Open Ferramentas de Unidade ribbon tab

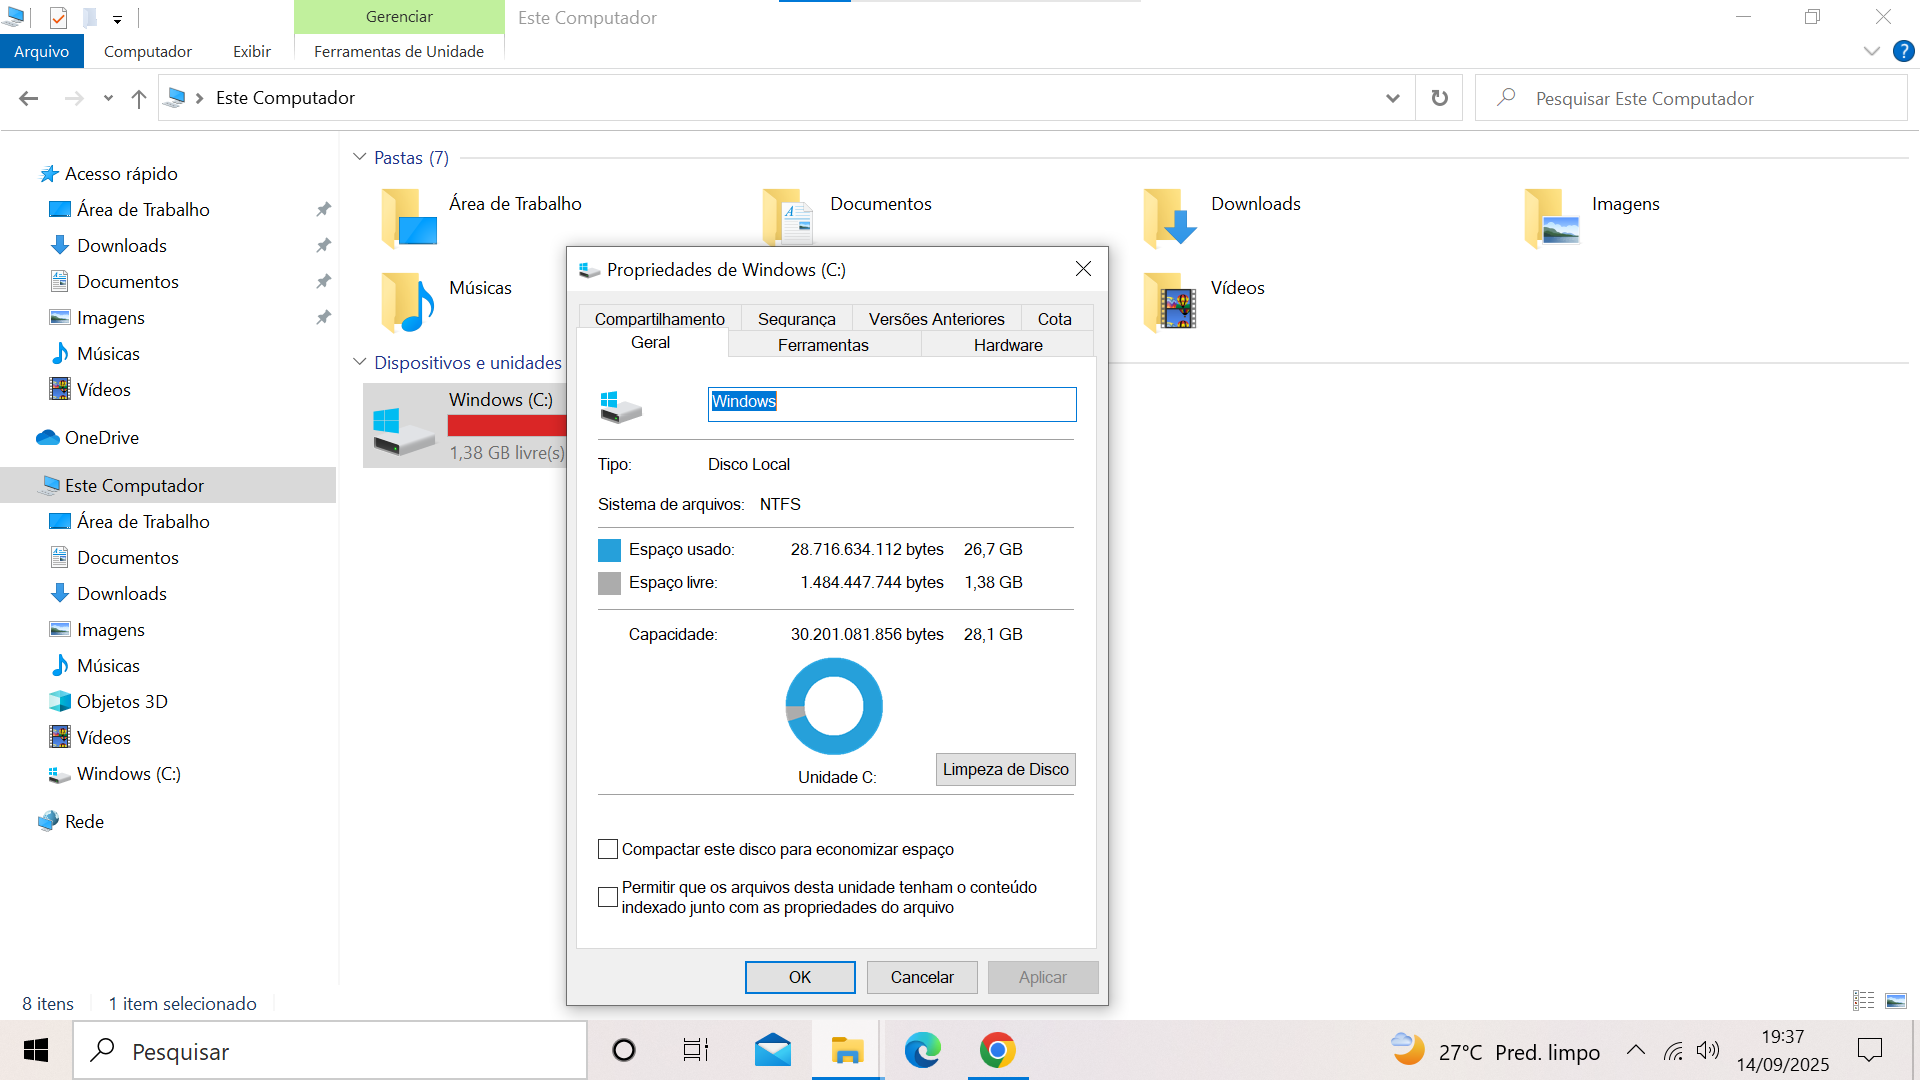[x=399, y=51]
